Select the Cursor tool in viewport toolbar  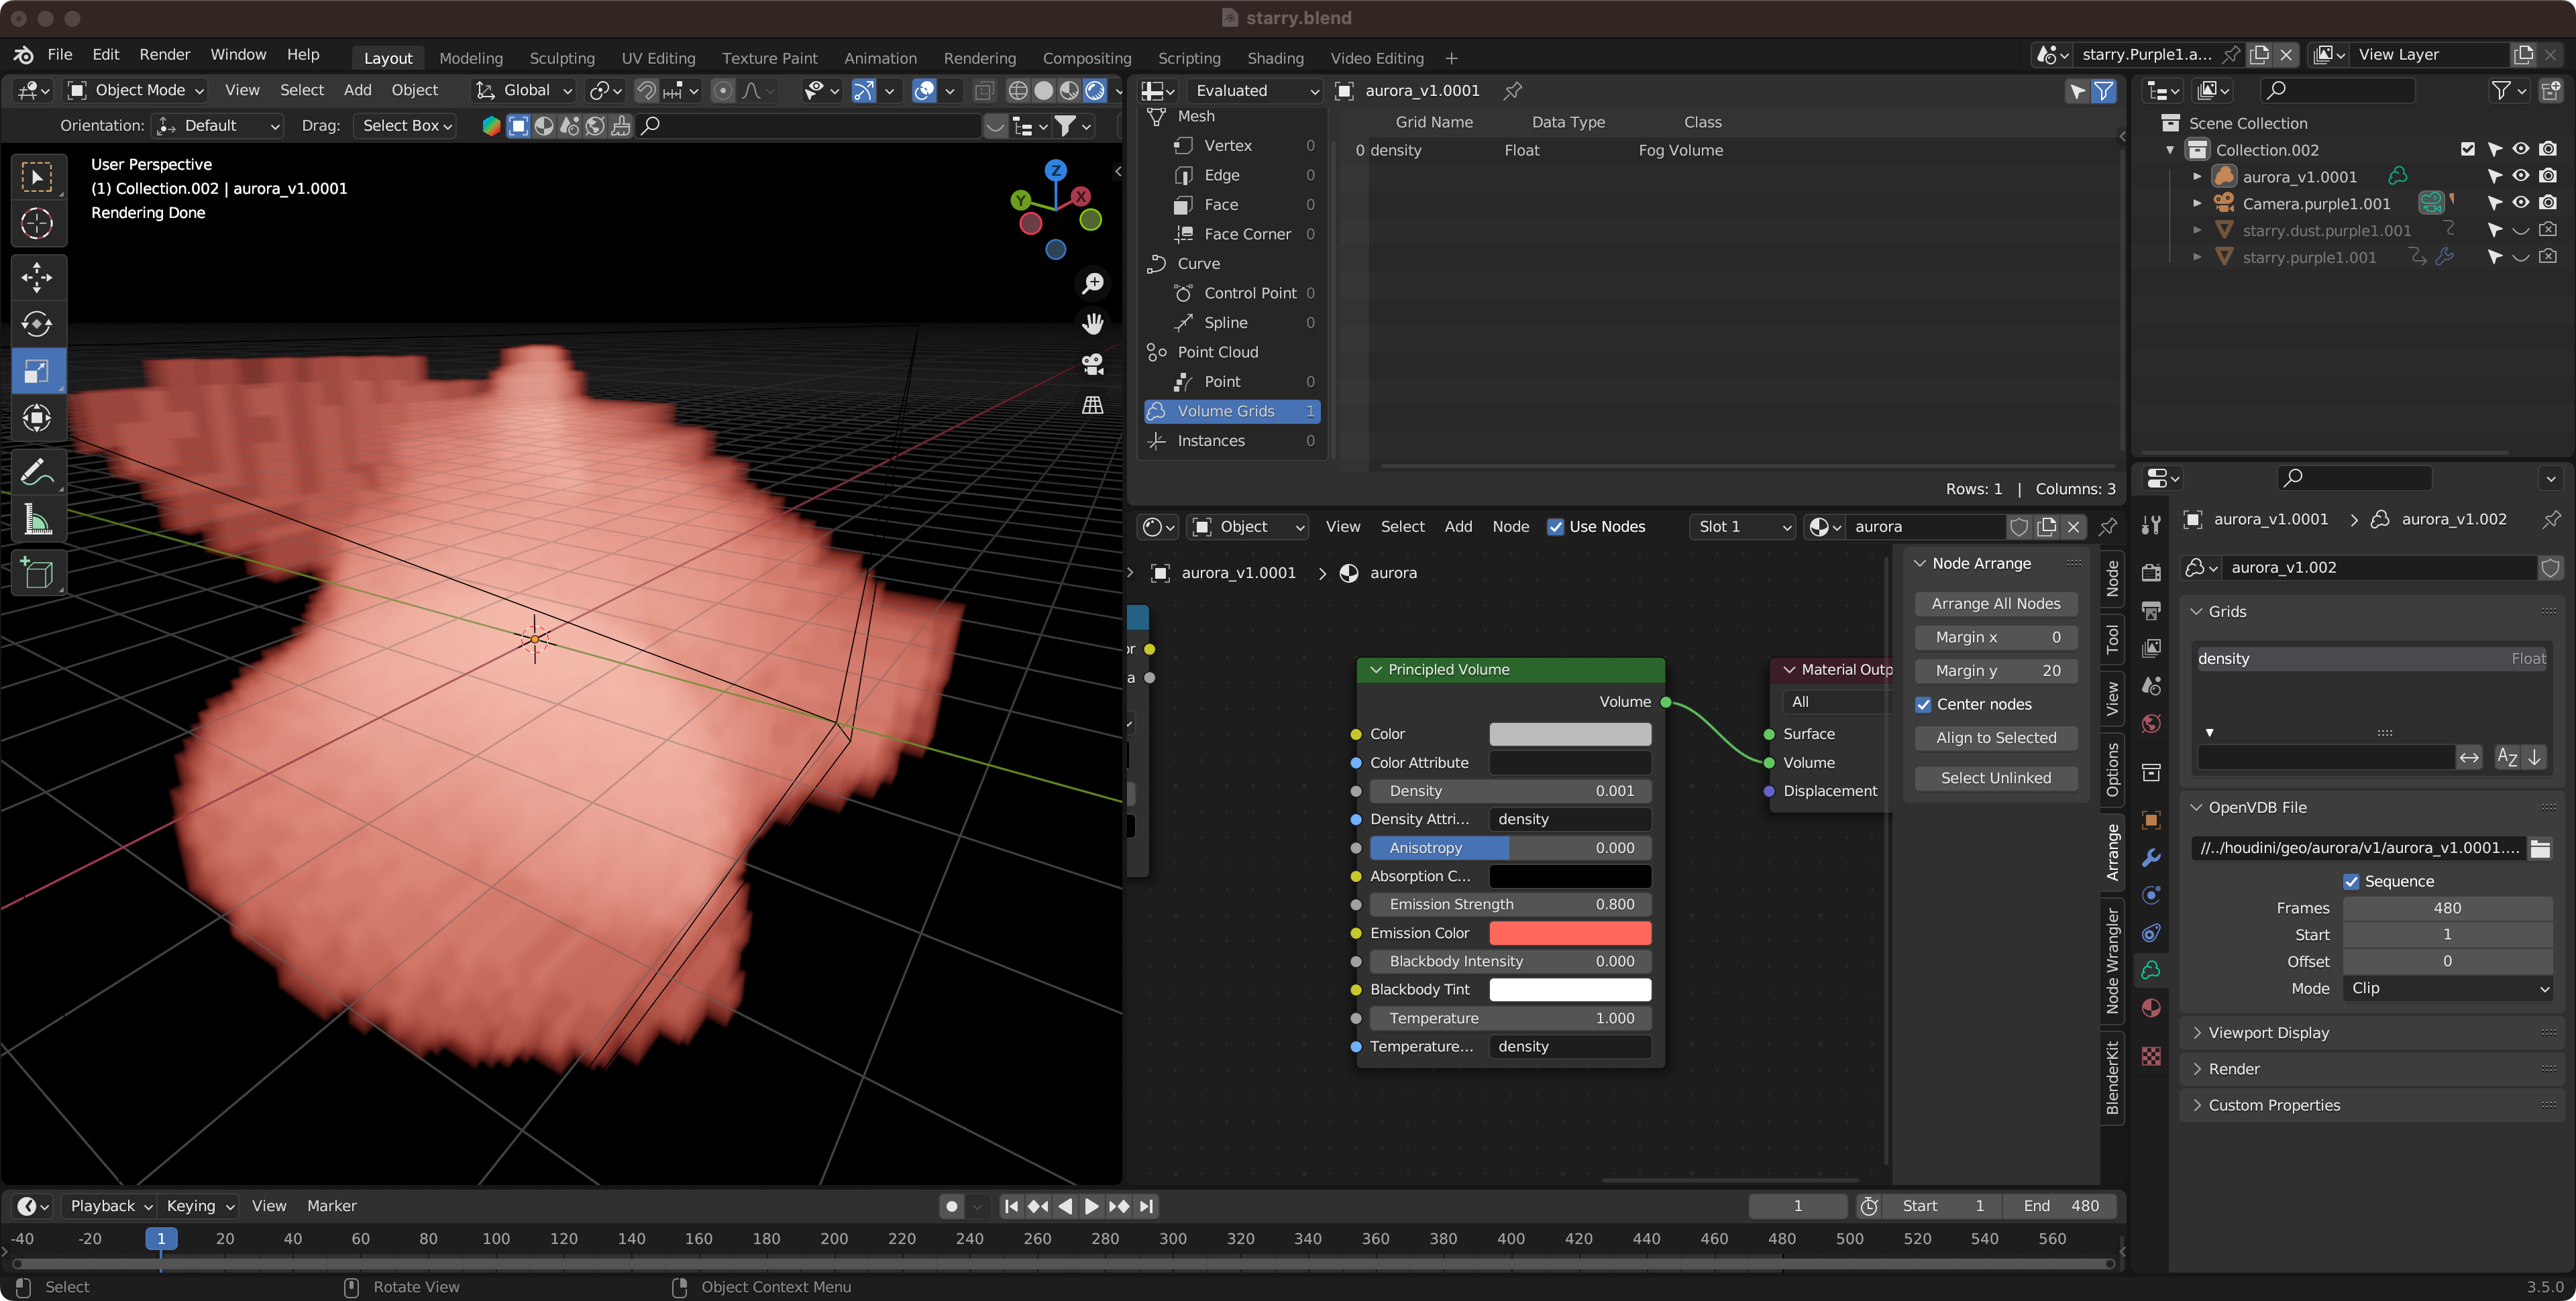click(37, 223)
